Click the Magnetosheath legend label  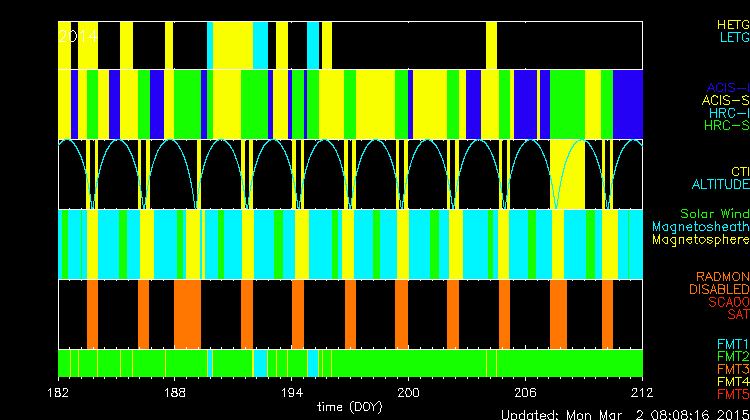pos(700,227)
